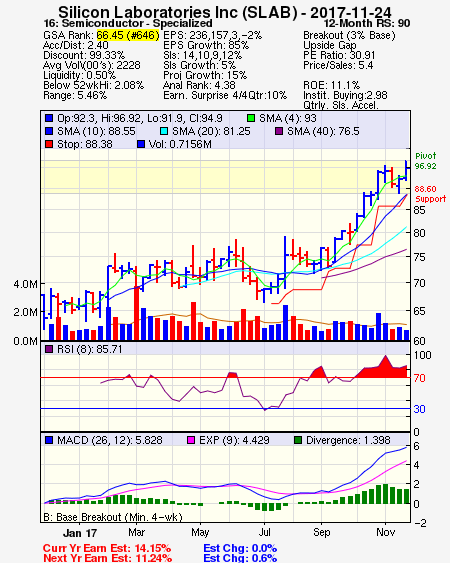Image resolution: width=450 pixels, height=563 pixels.
Task: Click the SMA (4): 93 legend text
Action: coord(288,118)
